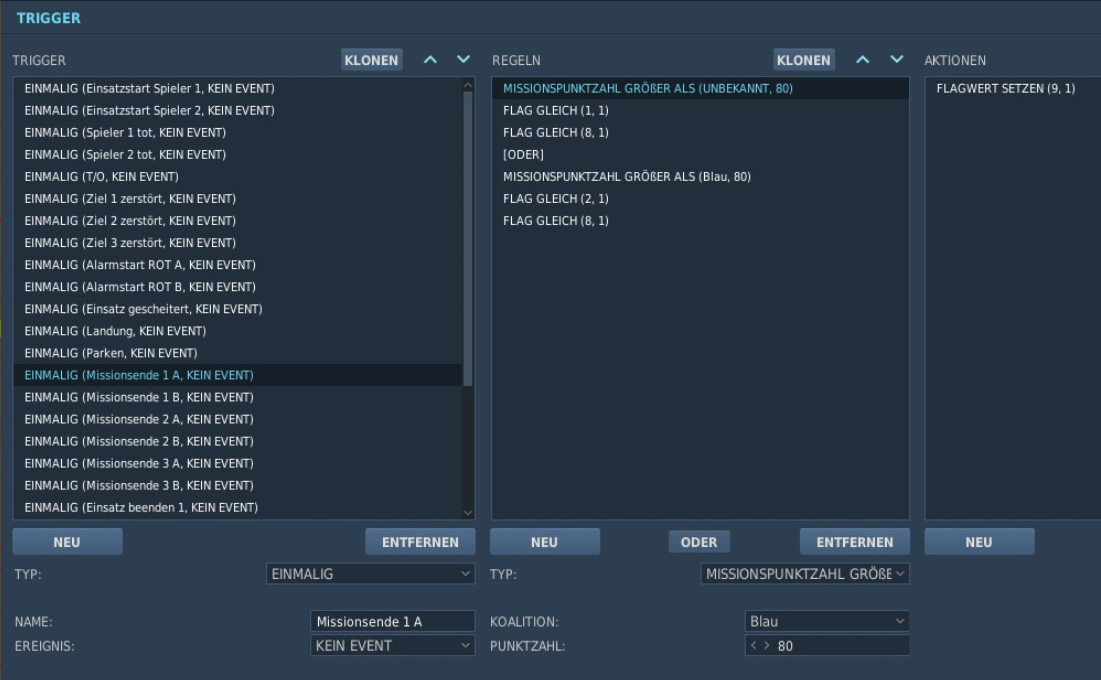Open the EREIGNIS dropdown KEIN EVENT
Image resolution: width=1101 pixels, height=680 pixels.
coord(393,646)
